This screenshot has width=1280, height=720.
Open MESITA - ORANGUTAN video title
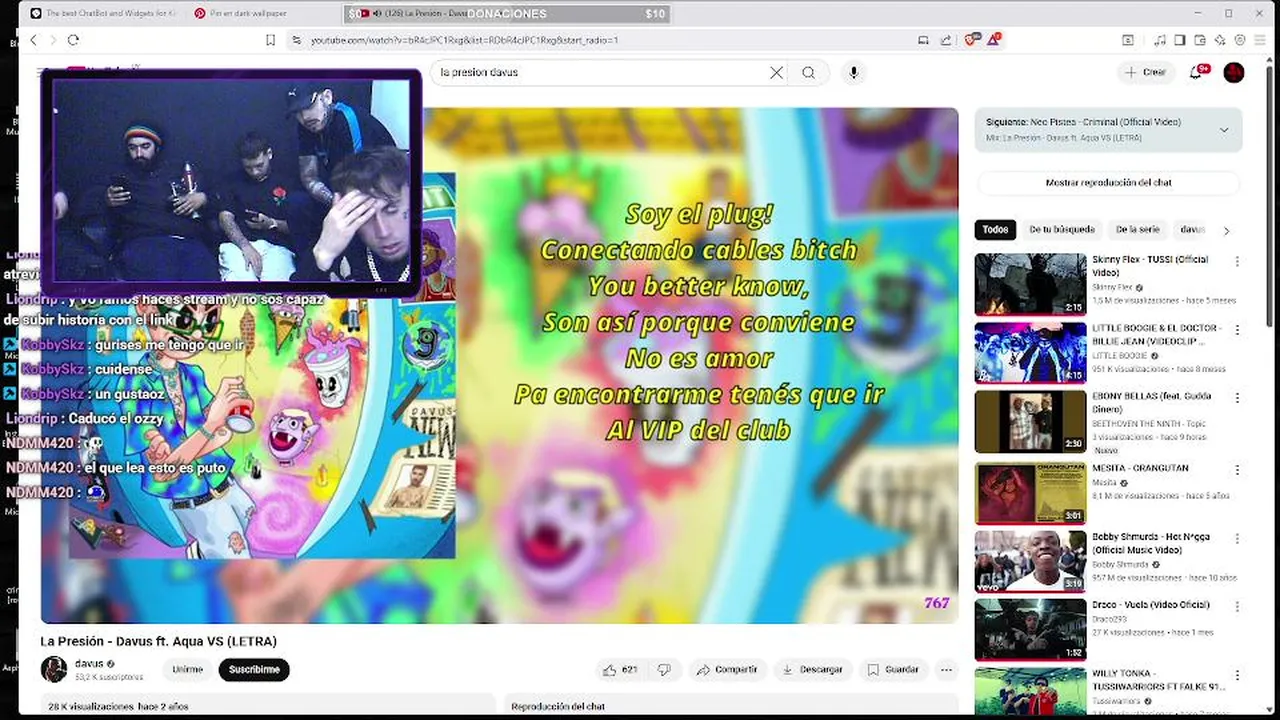point(1140,468)
